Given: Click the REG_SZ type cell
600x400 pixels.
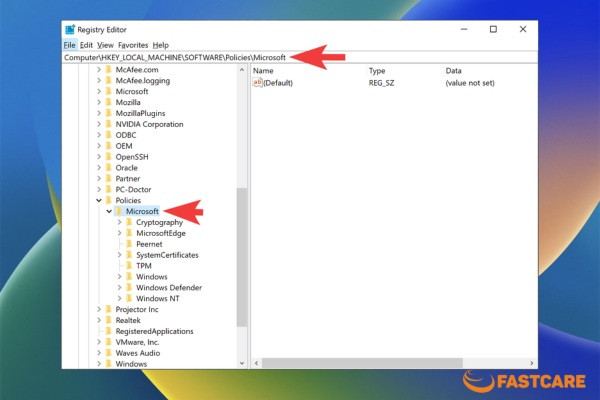Looking at the screenshot, I should (x=381, y=83).
